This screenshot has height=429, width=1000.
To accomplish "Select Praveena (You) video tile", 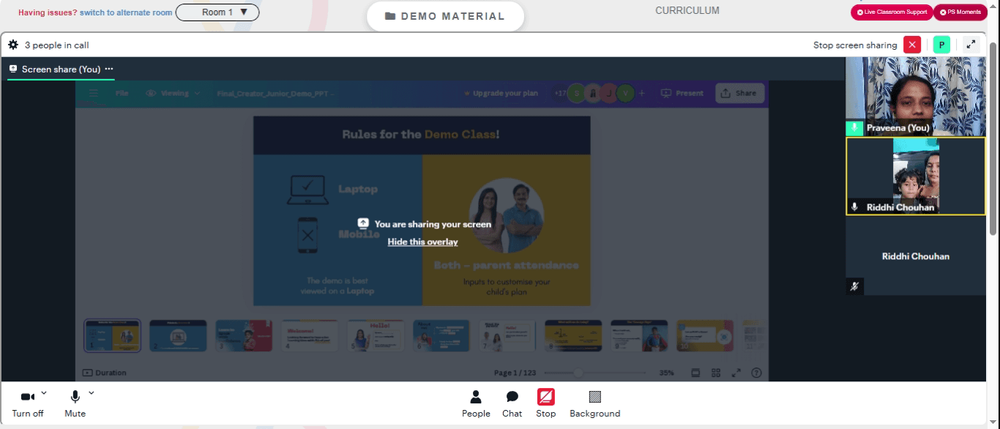I will coord(915,96).
